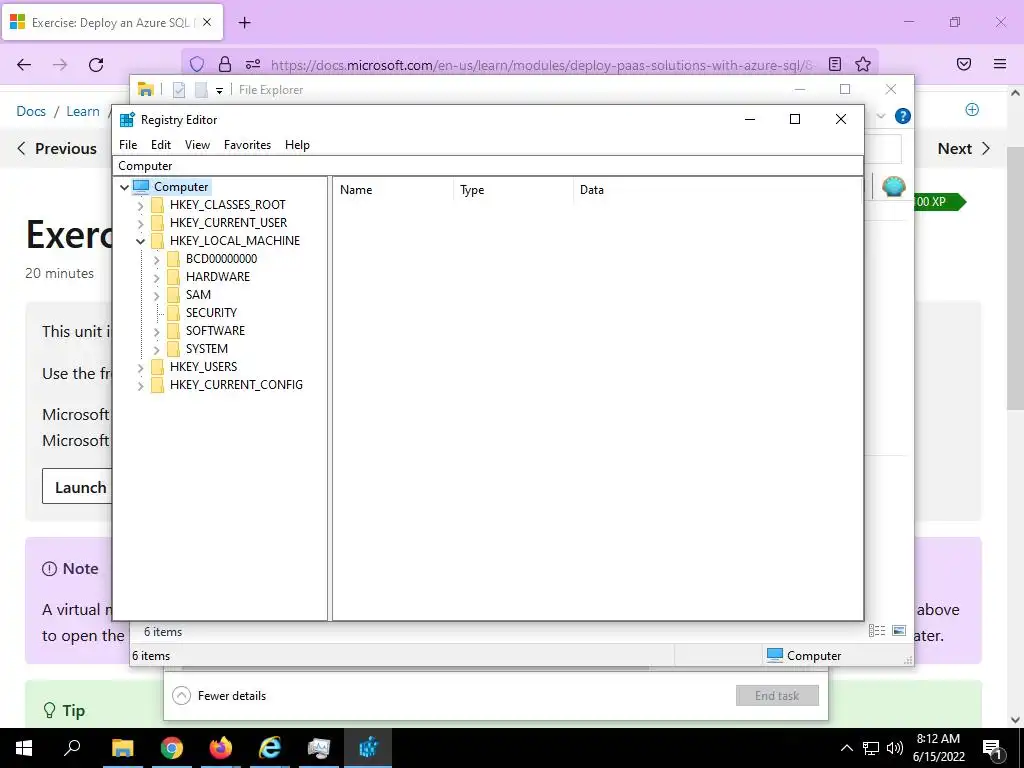
Task: Expand HKEY_USERS key
Action: point(140,368)
